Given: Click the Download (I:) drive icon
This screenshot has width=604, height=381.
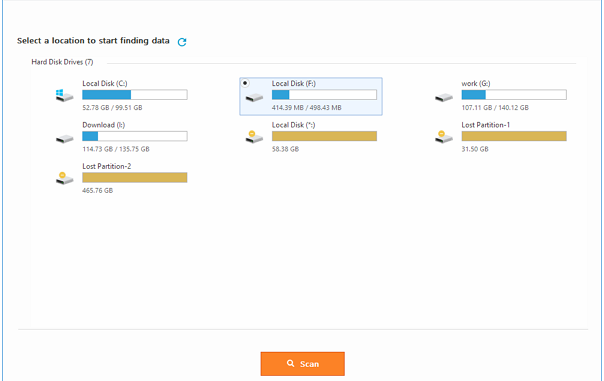Looking at the screenshot, I should pyautogui.click(x=64, y=139).
